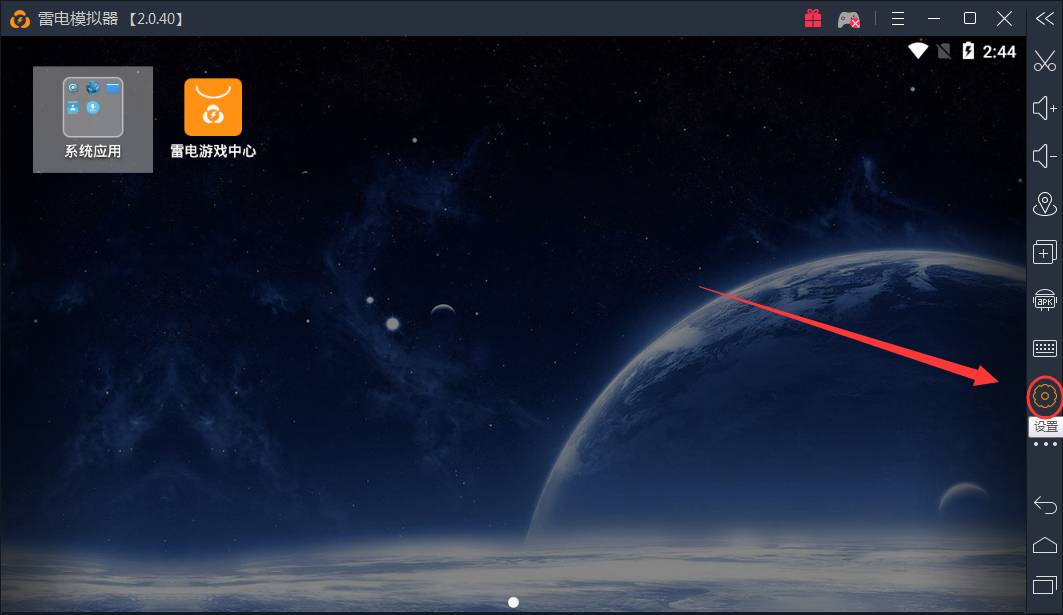Viewport: 1063px width, 615px height.
Task: Open the multi-instance manager icon
Action: [1045, 252]
